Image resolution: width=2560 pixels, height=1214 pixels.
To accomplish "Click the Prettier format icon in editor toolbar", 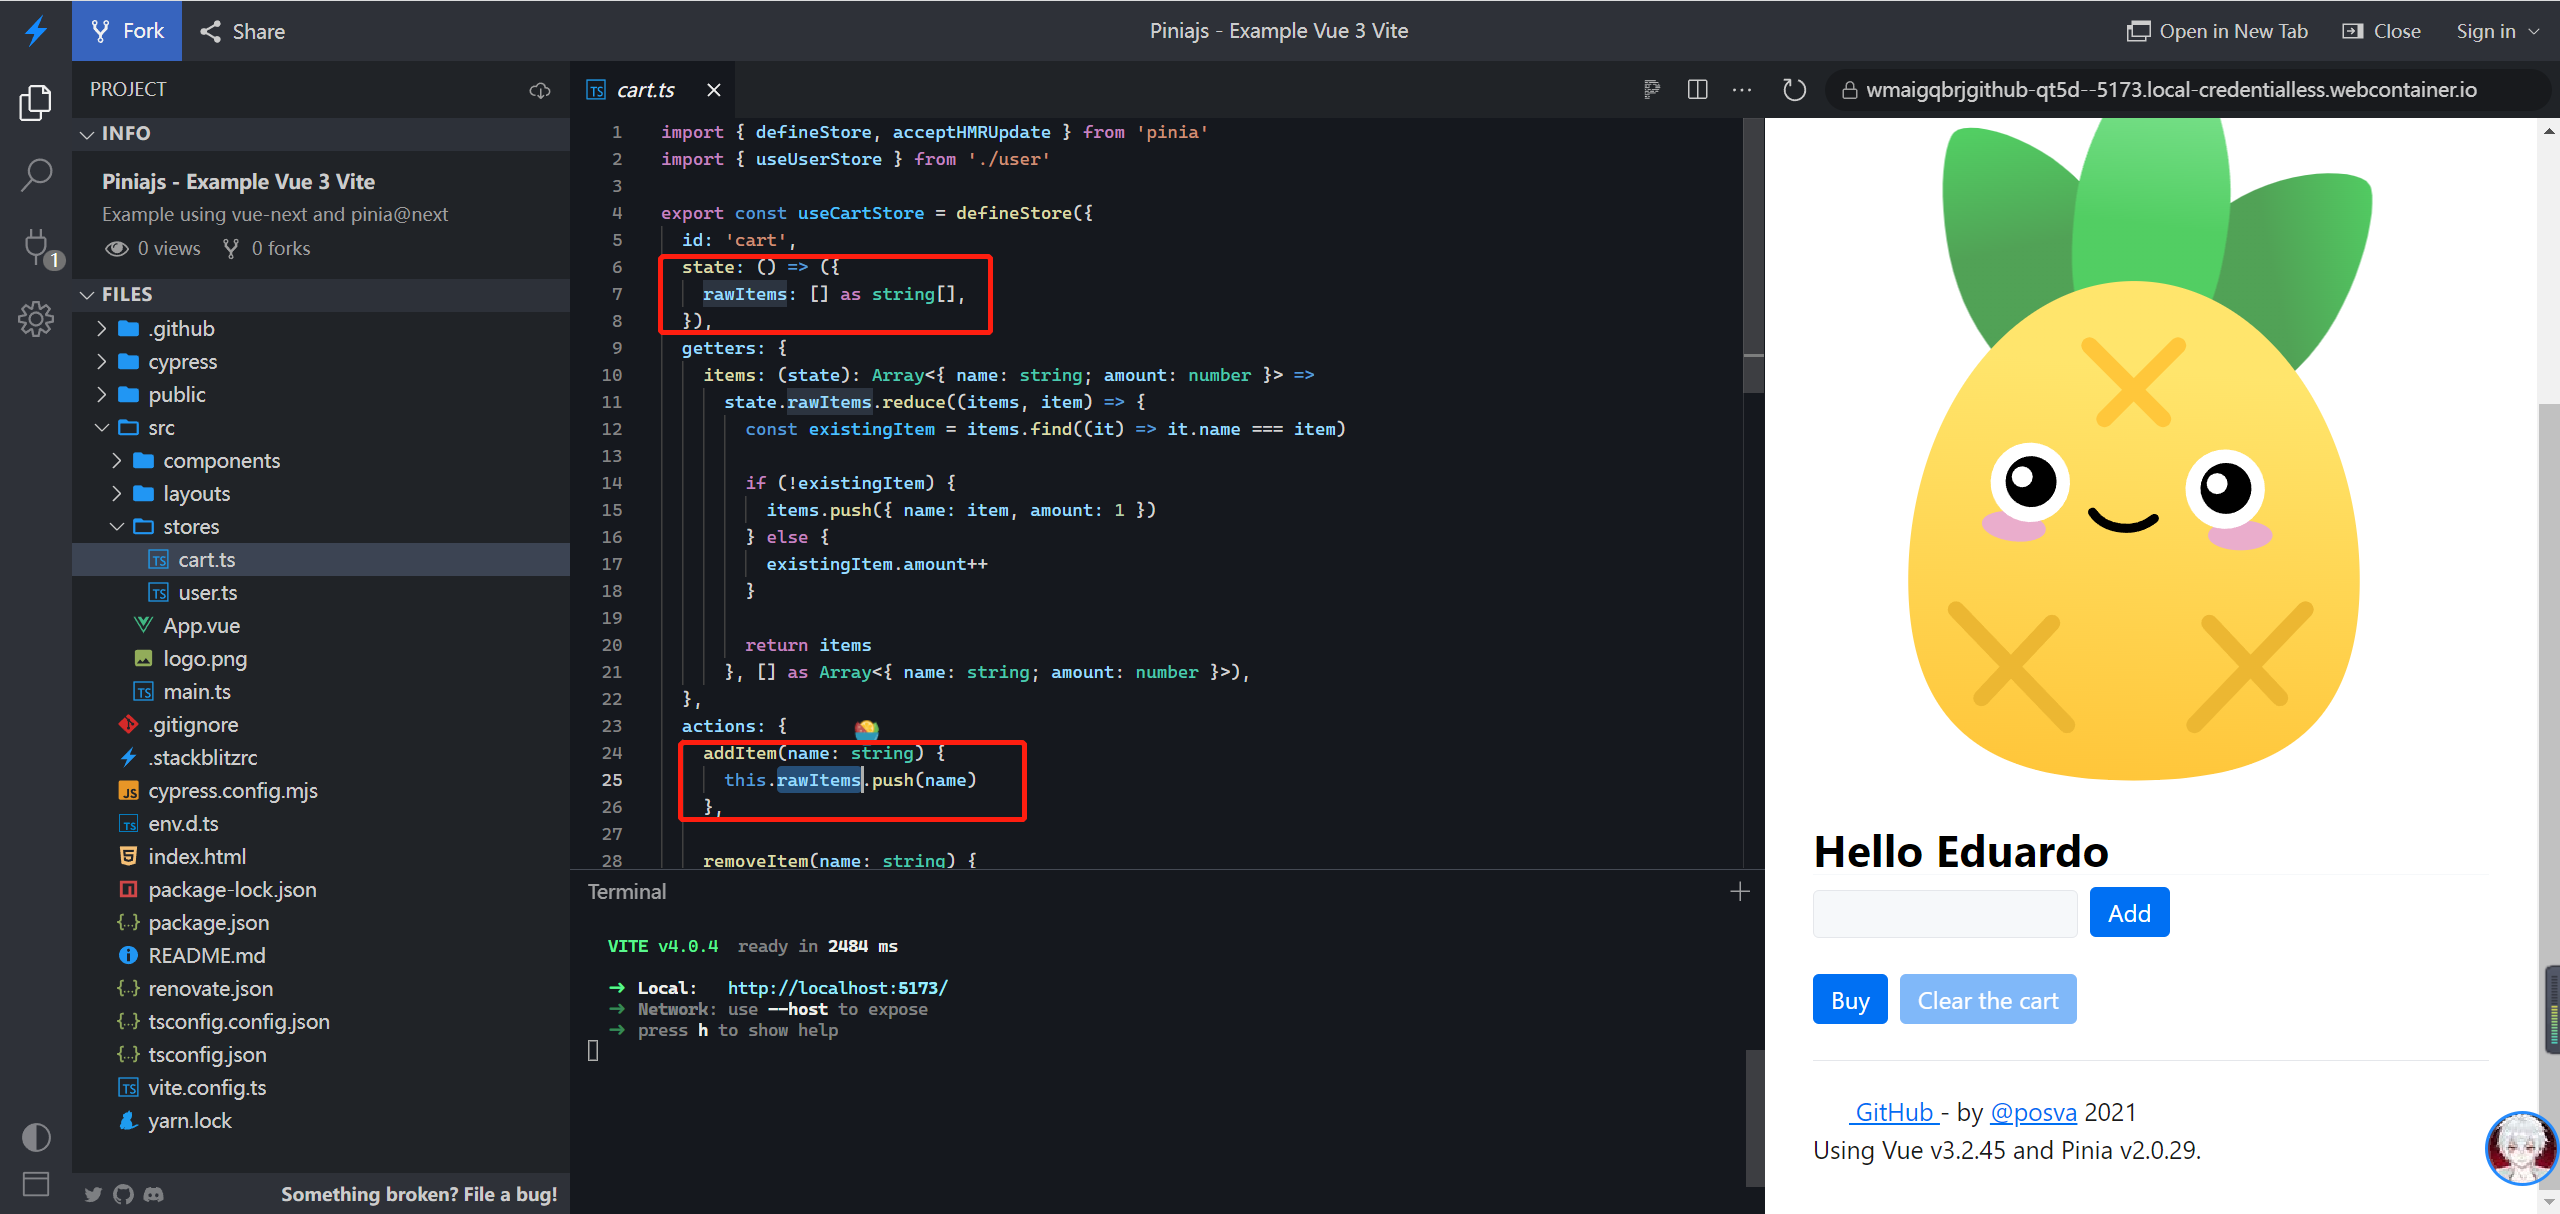I will (1652, 90).
